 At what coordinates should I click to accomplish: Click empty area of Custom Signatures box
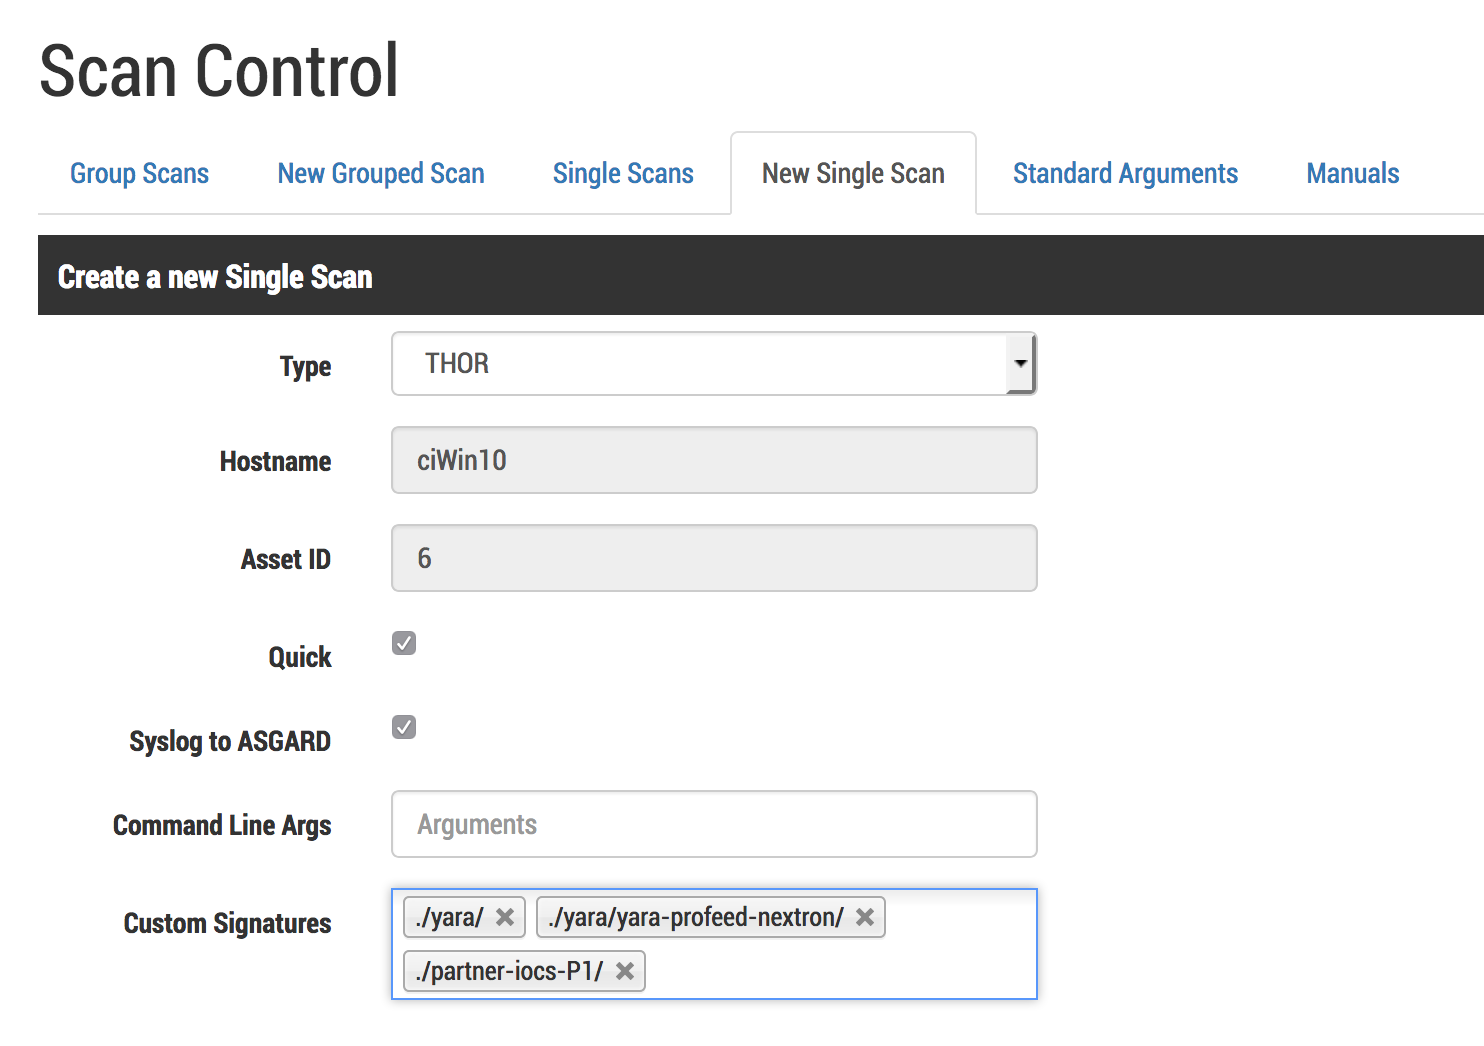coord(840,970)
